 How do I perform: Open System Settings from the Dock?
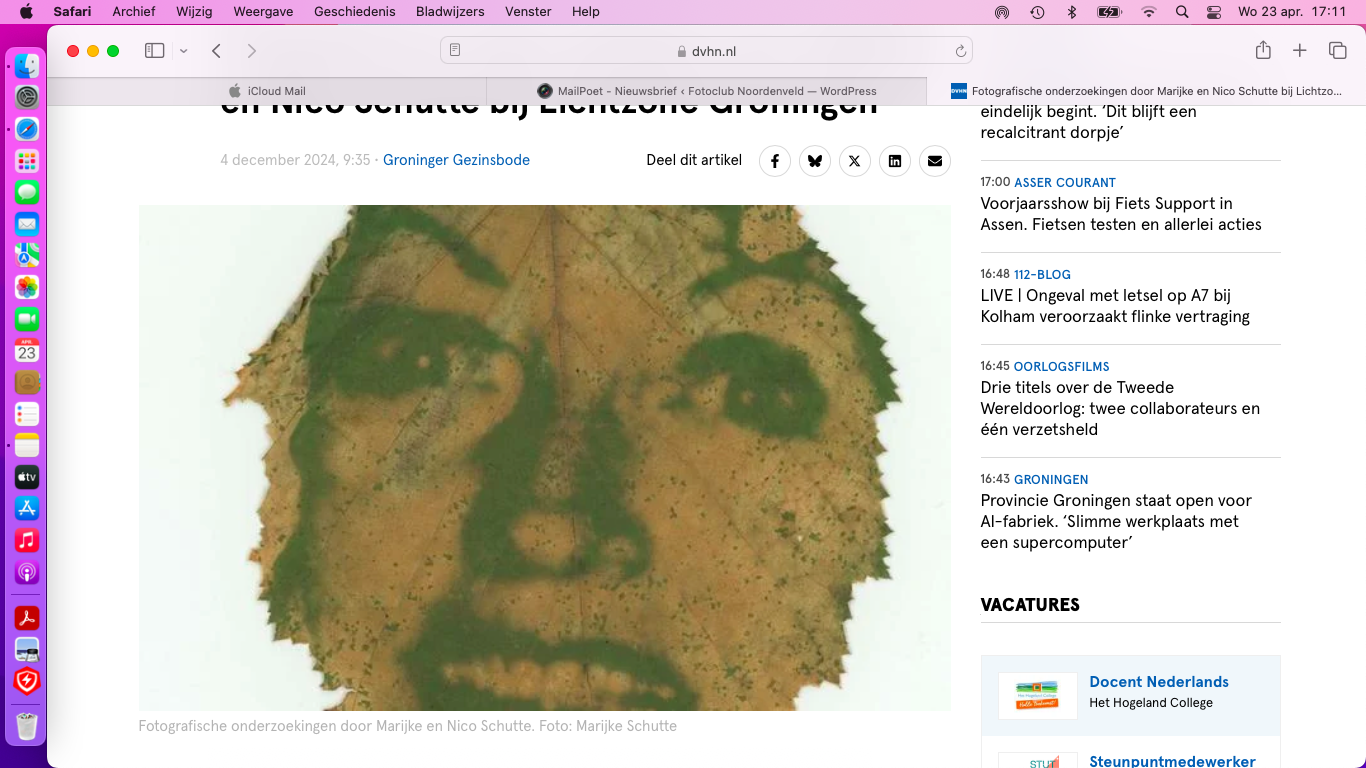[27, 97]
